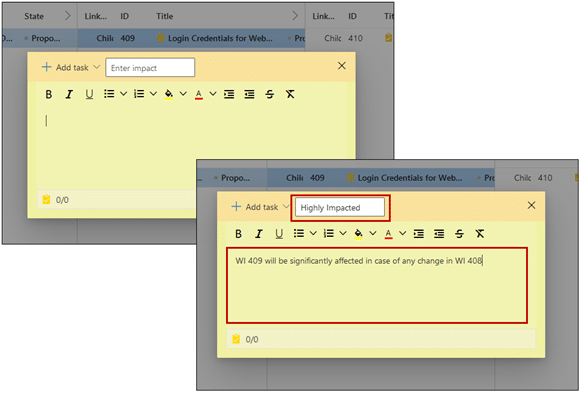Viewport: 581px width, 393px height.
Task: Select Login Credentials title in lower grid
Action: [x=410, y=178]
